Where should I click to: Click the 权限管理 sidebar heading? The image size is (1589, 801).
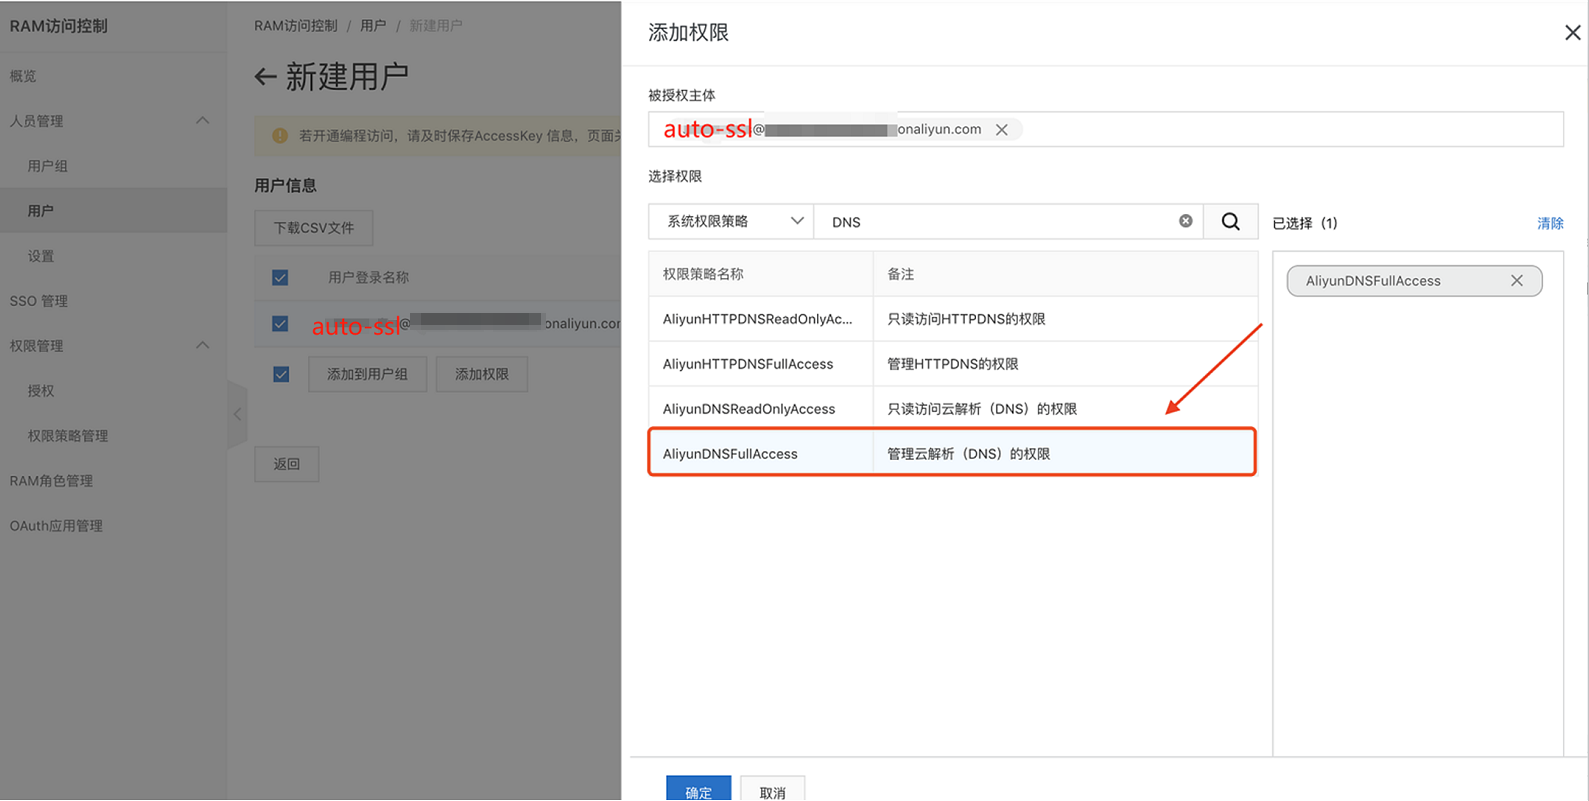36,346
